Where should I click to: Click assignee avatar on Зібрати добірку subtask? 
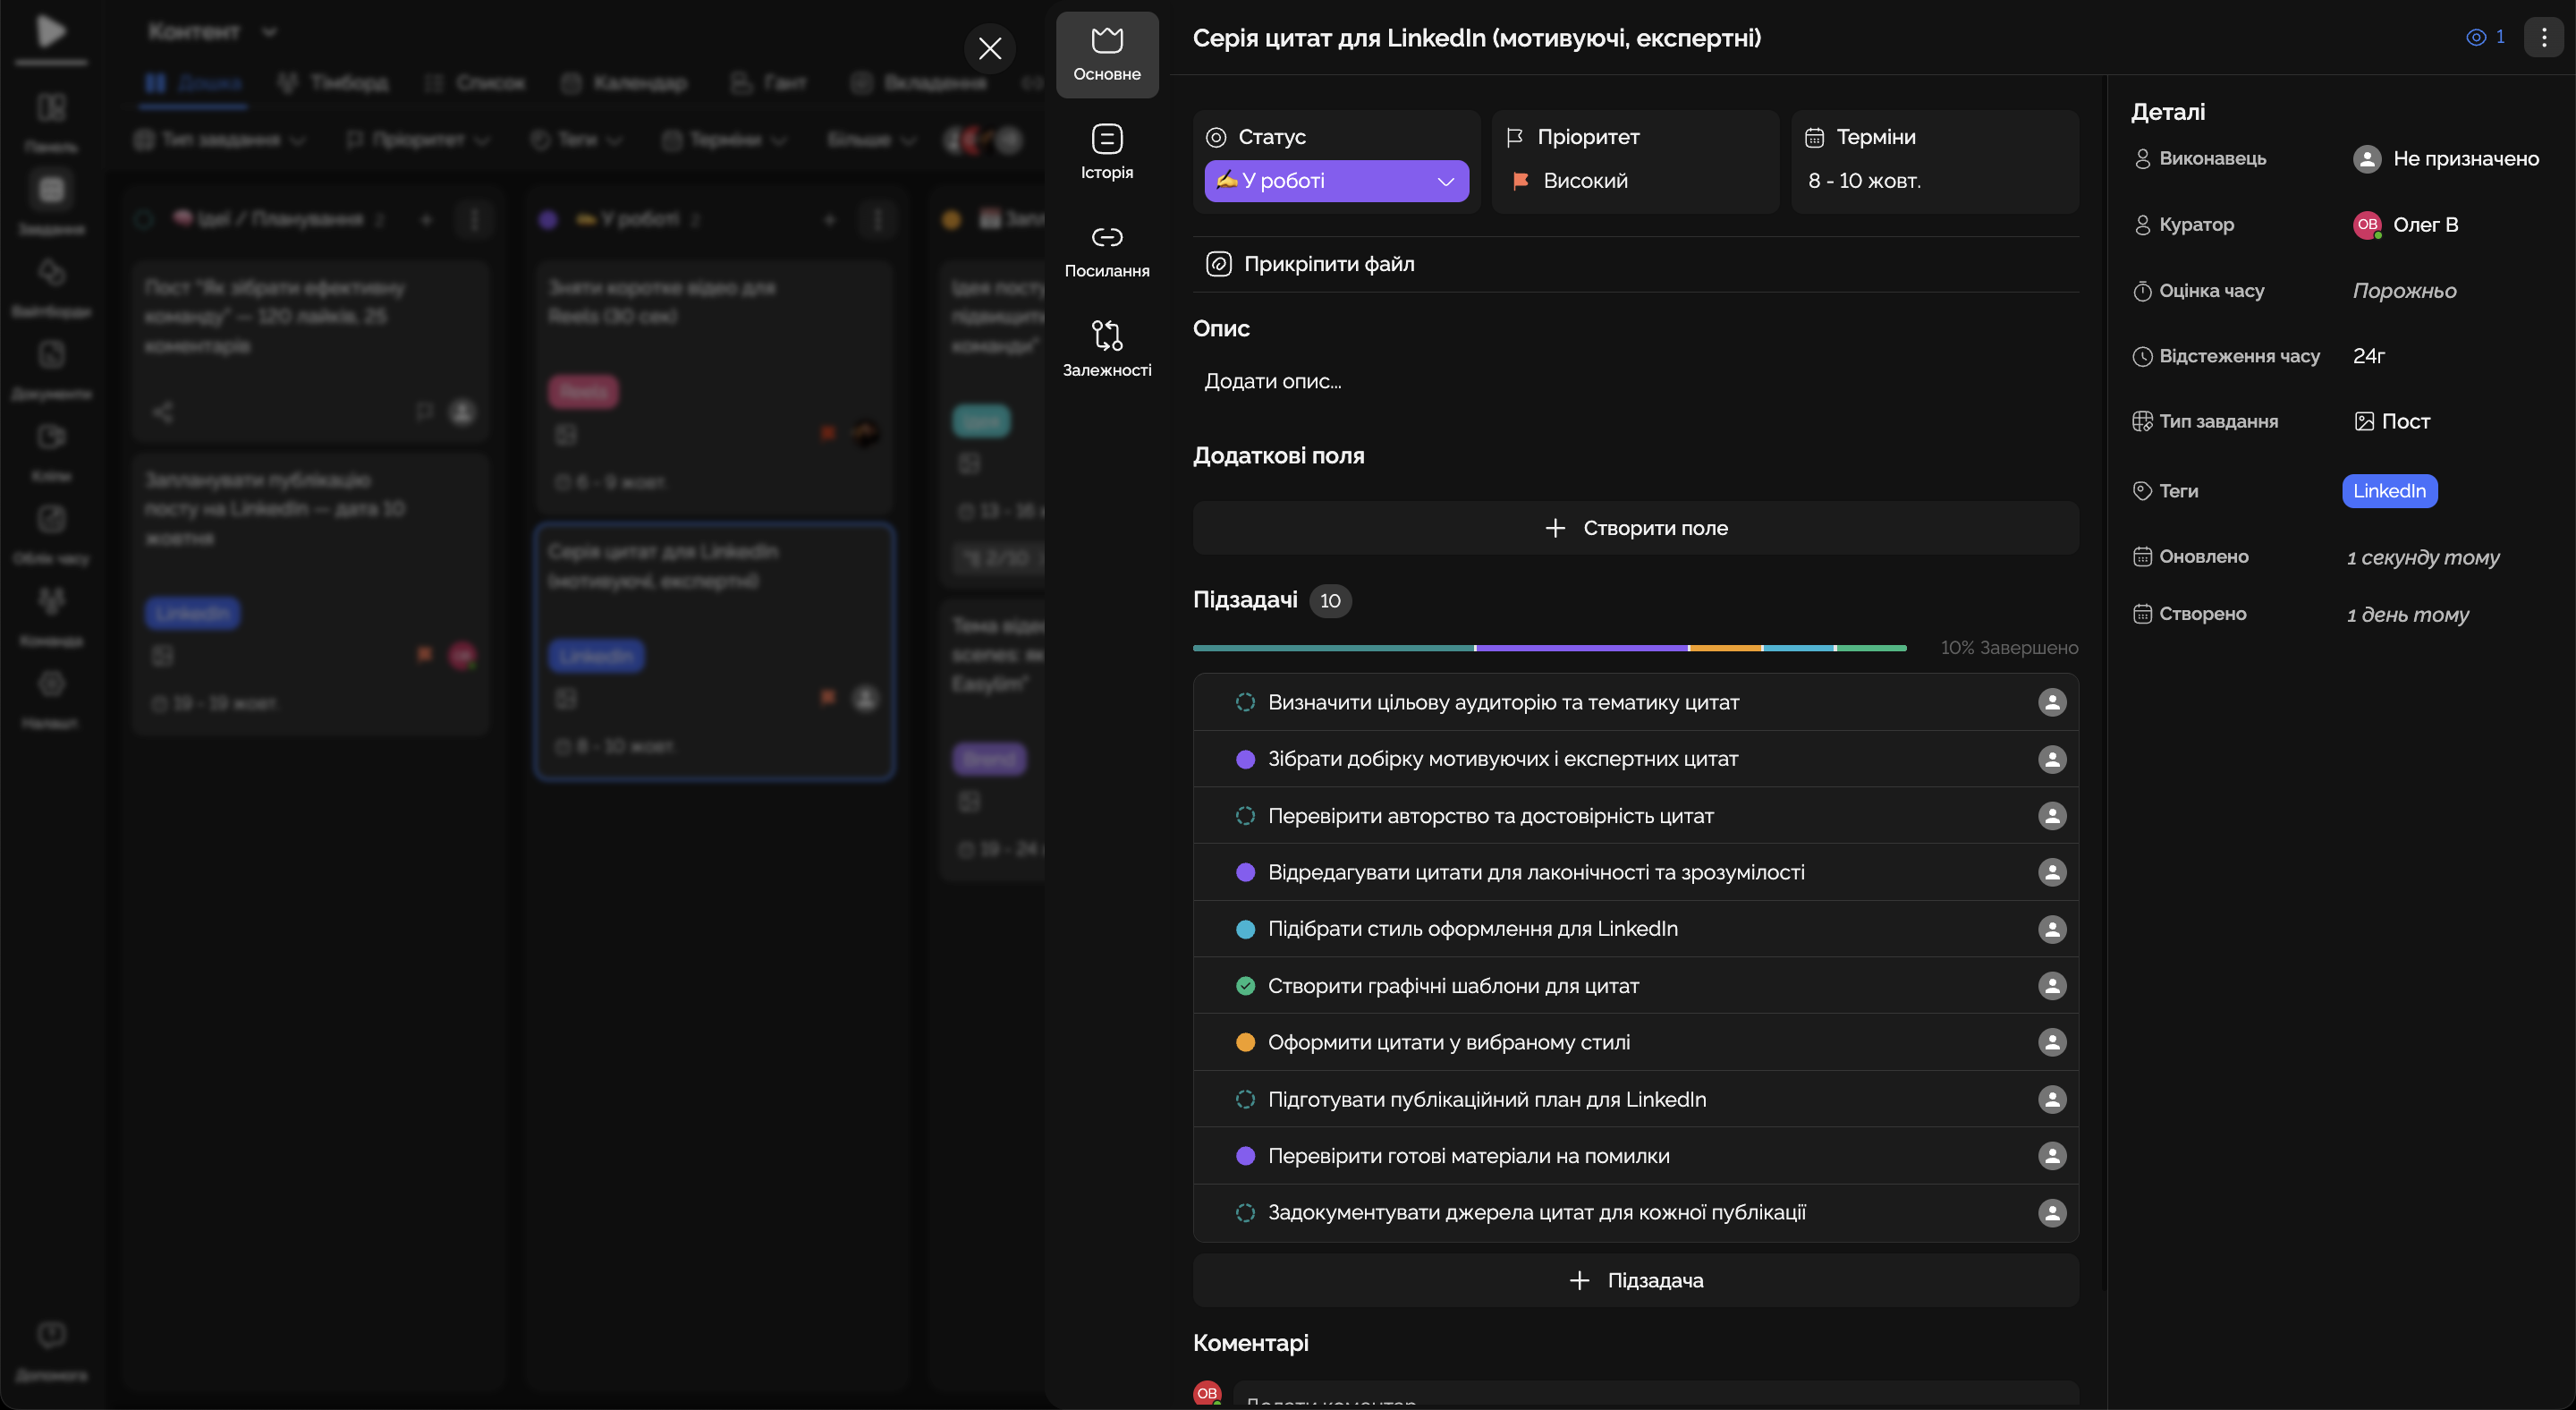pos(2051,759)
